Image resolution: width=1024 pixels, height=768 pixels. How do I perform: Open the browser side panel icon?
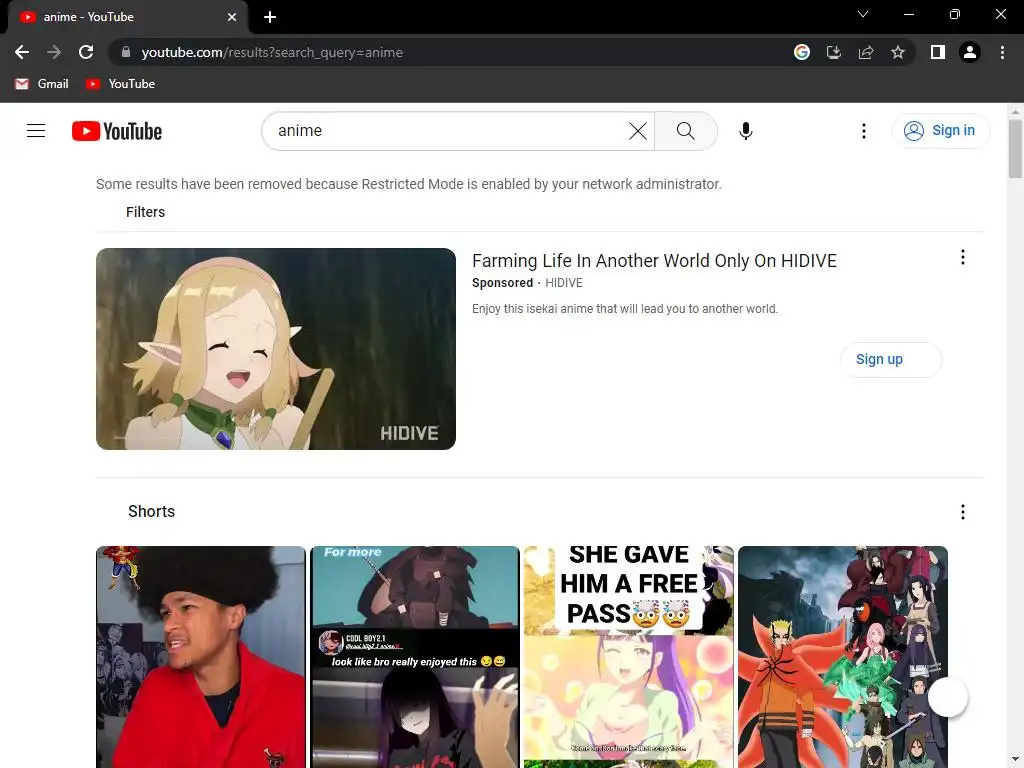[938, 52]
